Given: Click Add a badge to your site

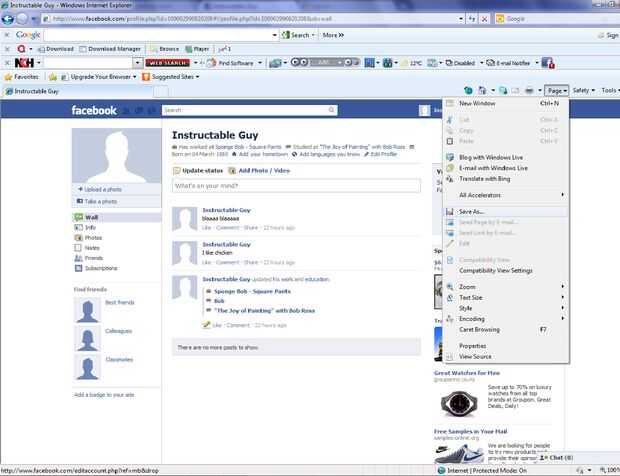Looking at the screenshot, I should tap(104, 395).
